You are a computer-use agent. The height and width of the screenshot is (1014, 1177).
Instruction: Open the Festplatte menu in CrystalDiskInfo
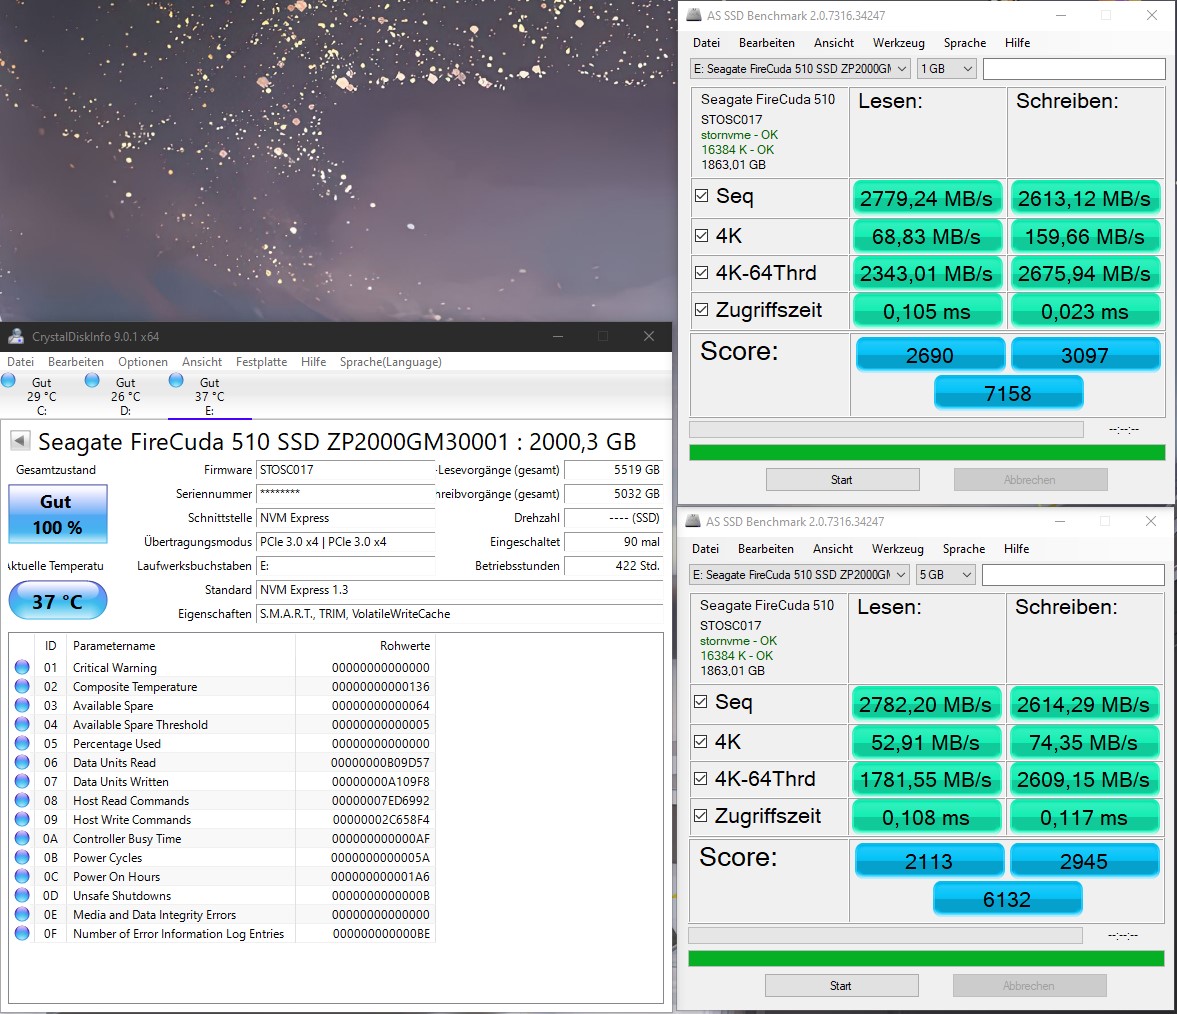(261, 361)
